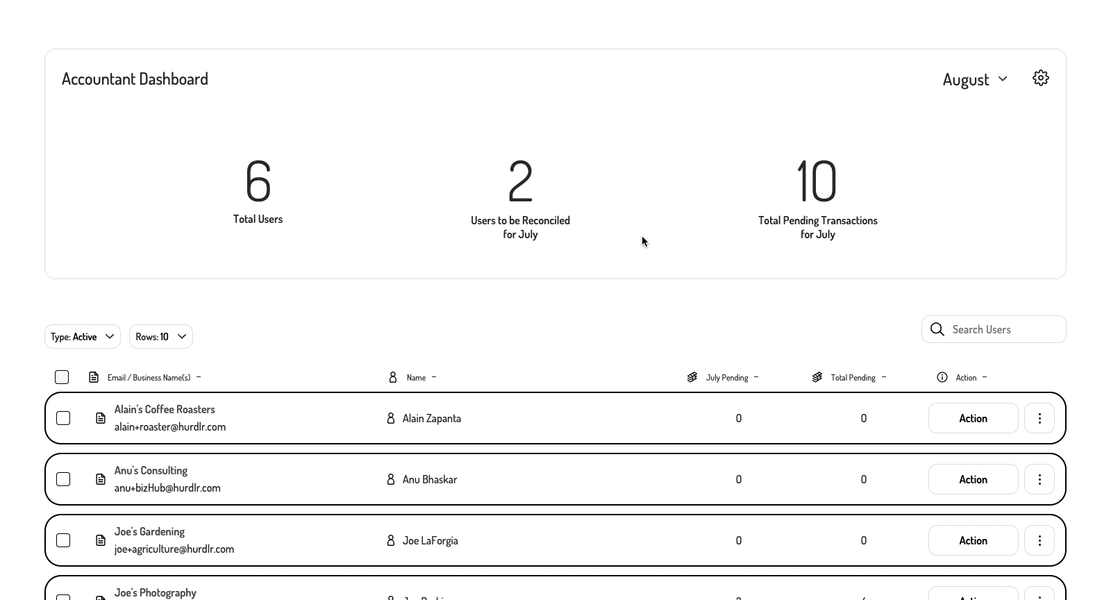Viewport: 1111px width, 600px height.
Task: Open the August month dropdown
Action: [975, 79]
